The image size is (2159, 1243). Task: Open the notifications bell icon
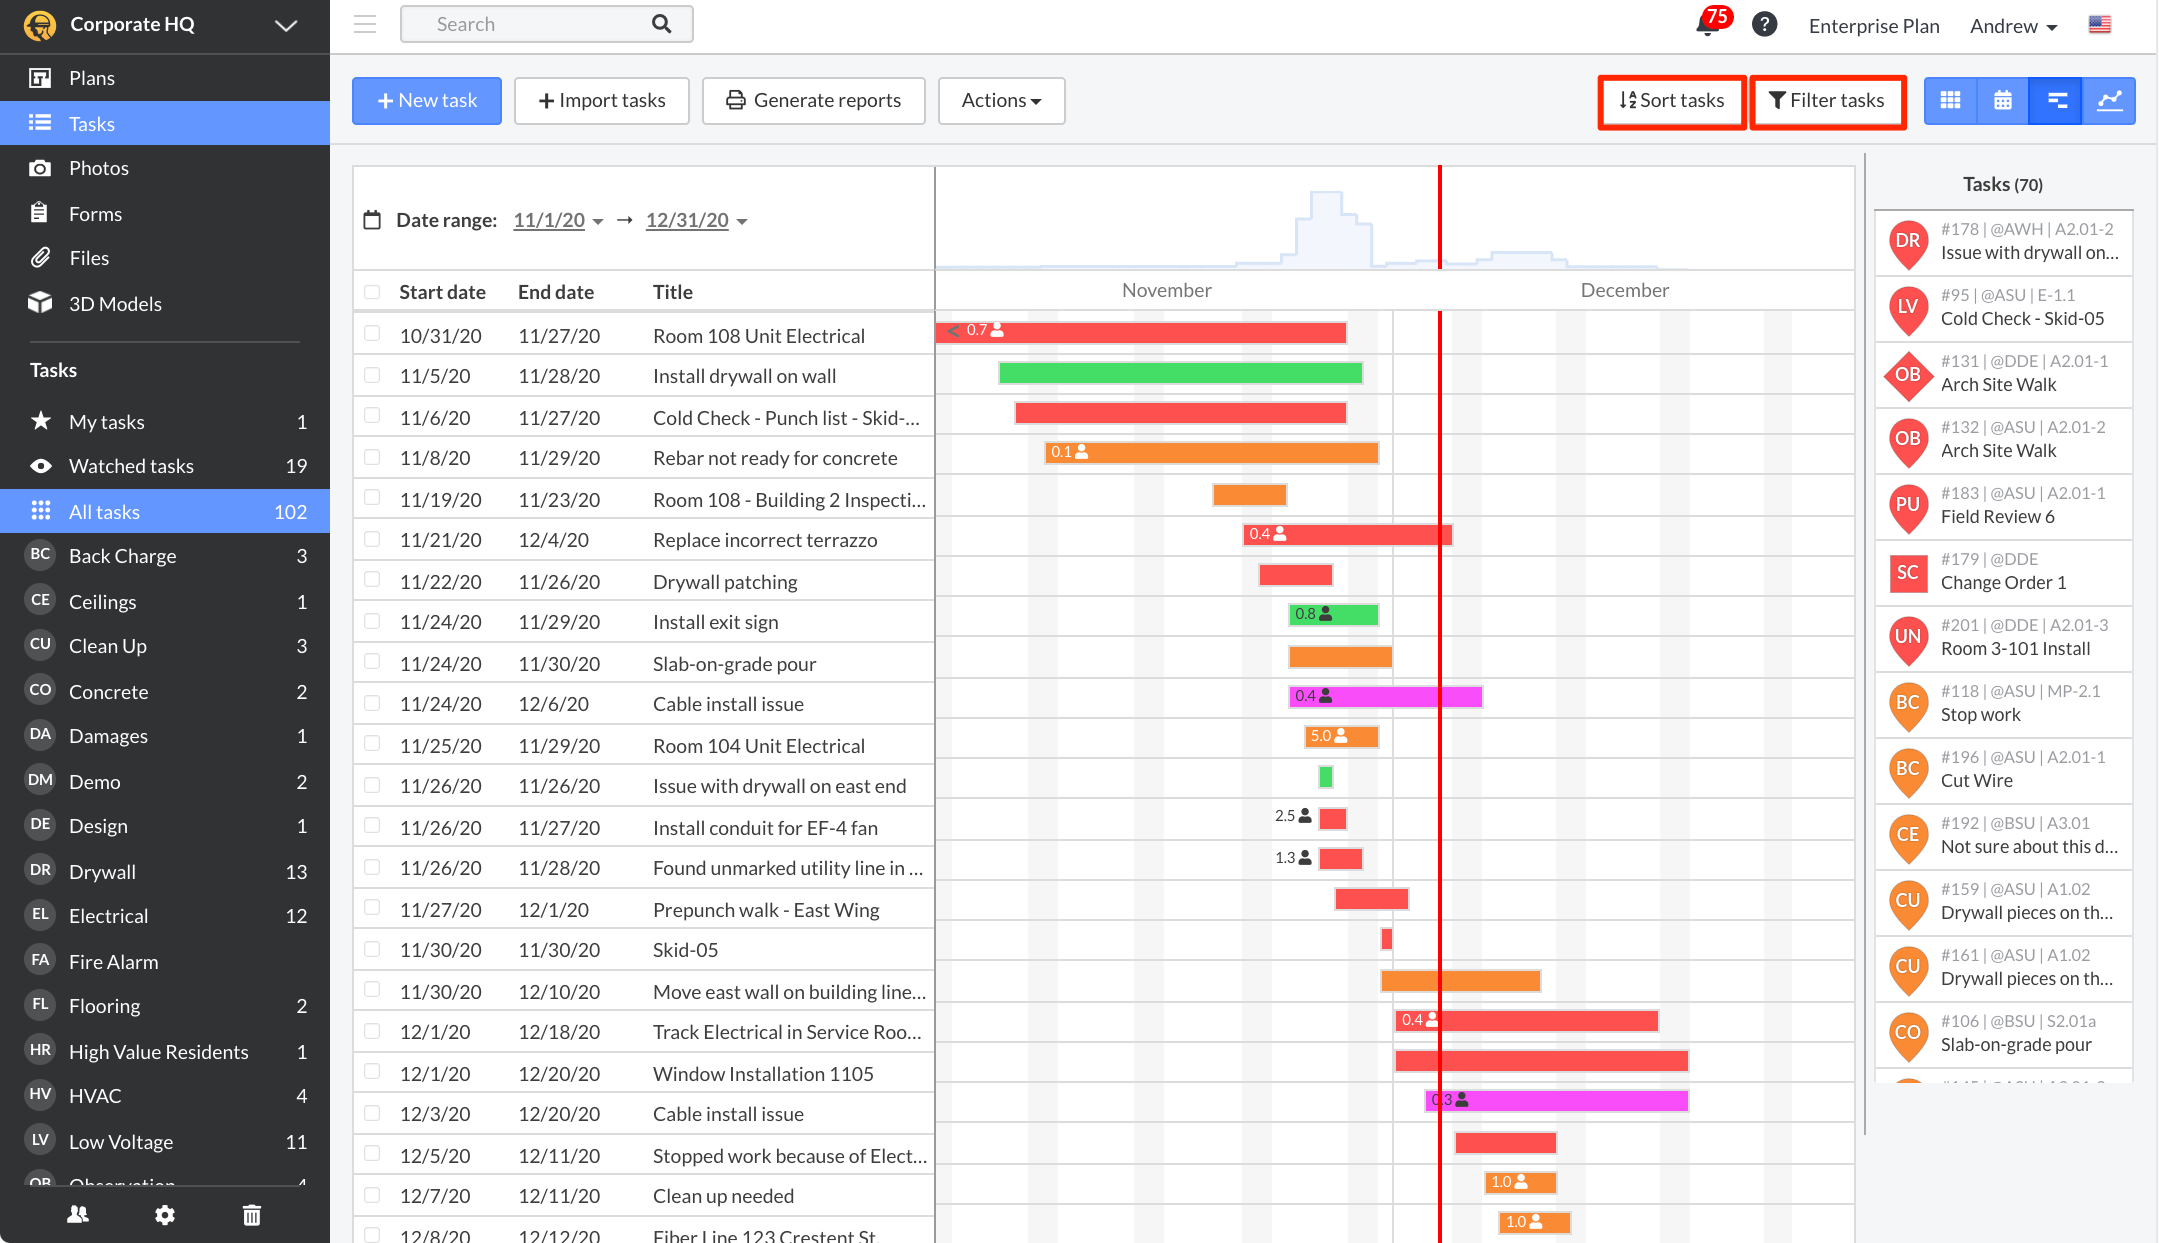click(x=1707, y=24)
